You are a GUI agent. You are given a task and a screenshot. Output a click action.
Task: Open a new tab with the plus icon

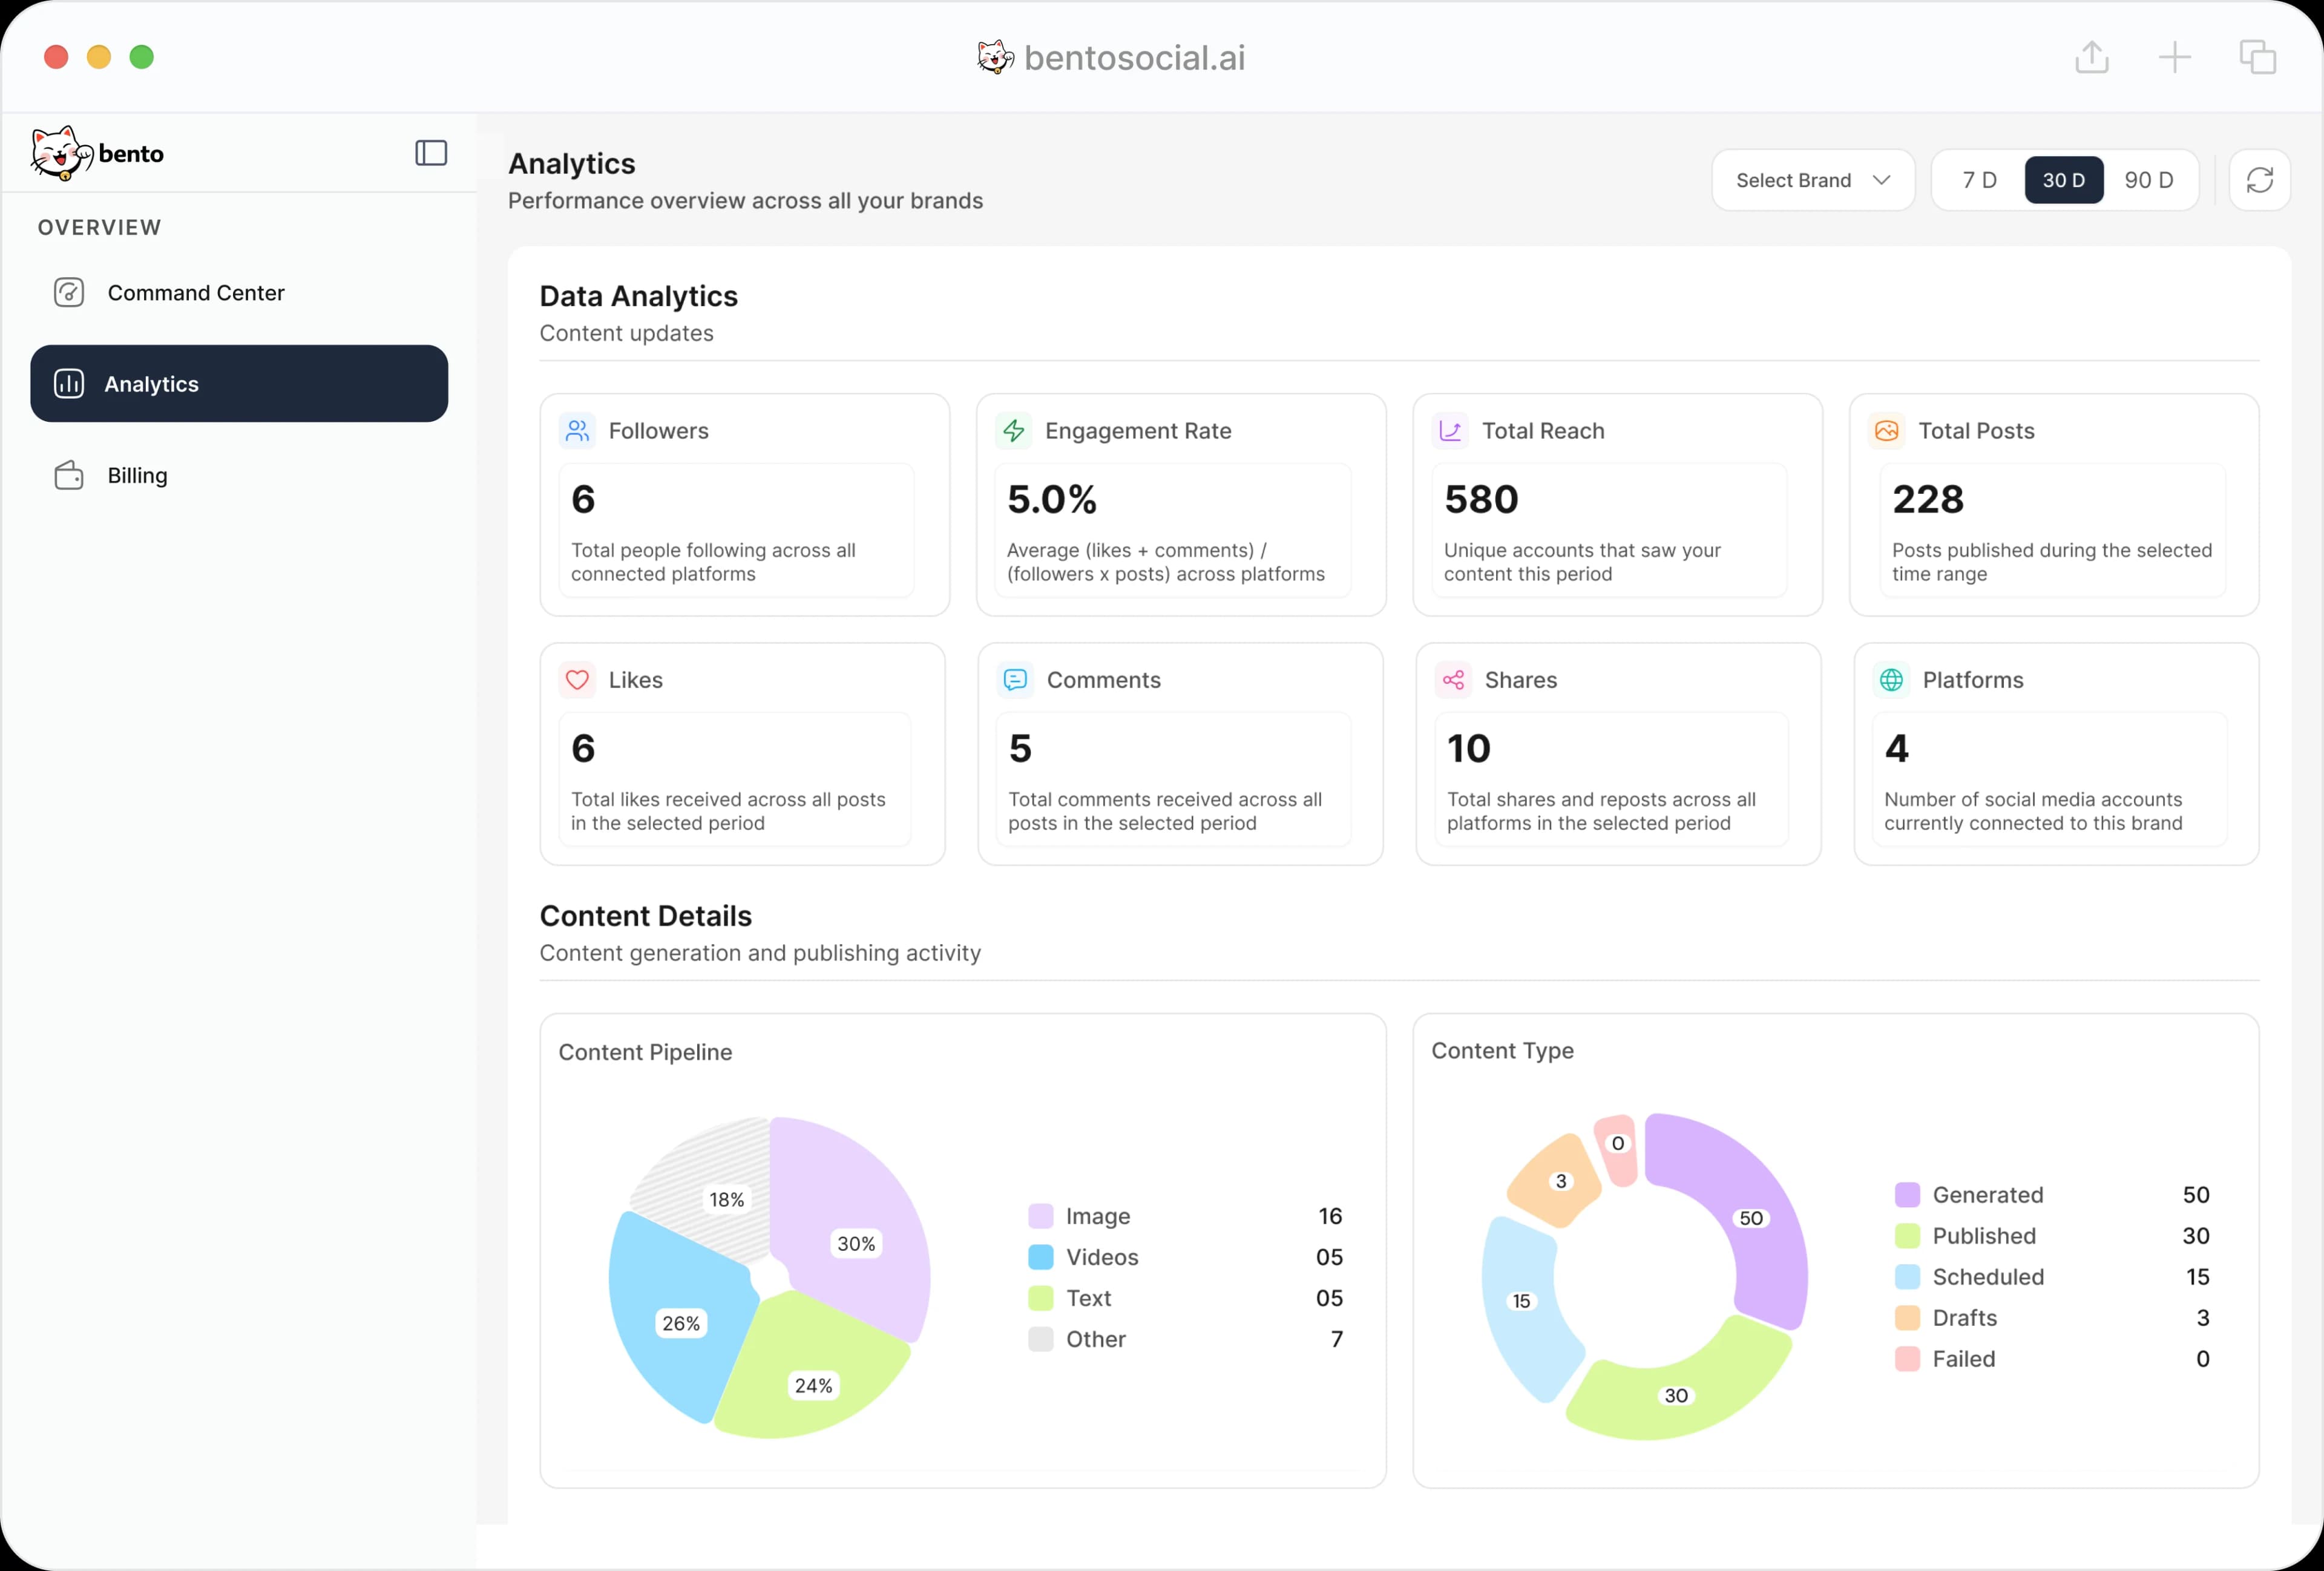[x=2175, y=57]
